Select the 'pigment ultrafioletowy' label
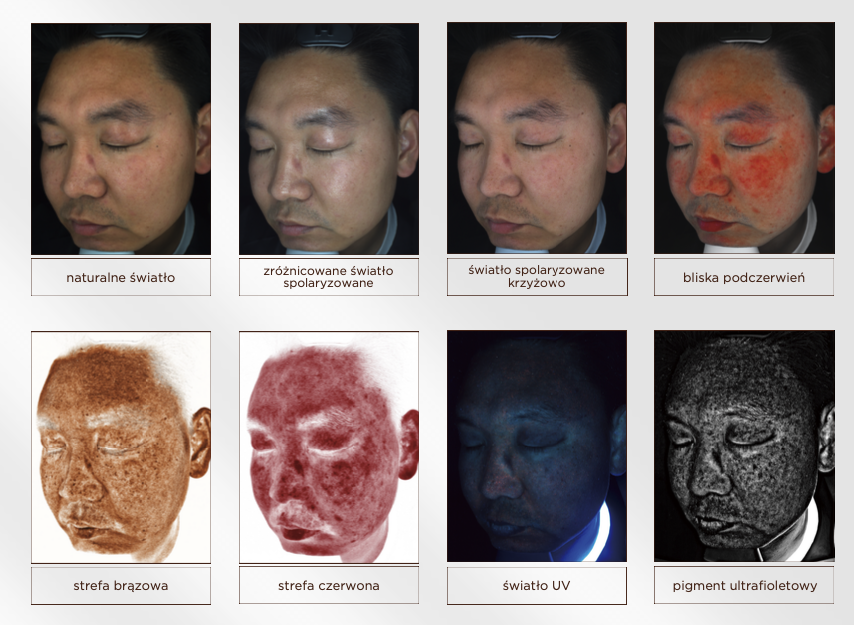The height and width of the screenshot is (625, 854). [x=743, y=586]
